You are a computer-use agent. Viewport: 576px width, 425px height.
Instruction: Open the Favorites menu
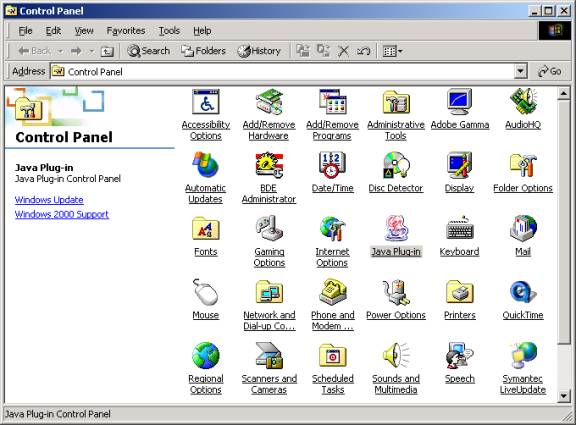pyautogui.click(x=126, y=31)
